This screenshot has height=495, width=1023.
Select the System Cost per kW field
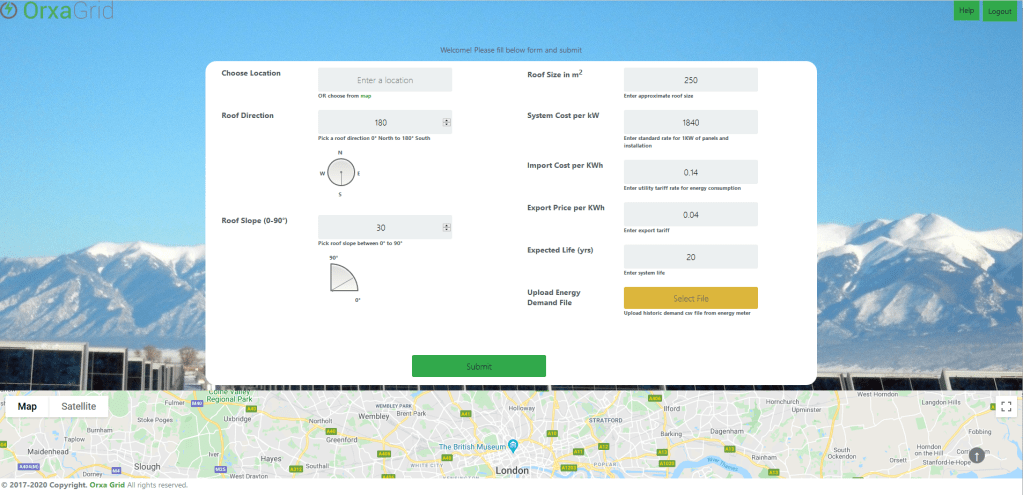pos(690,122)
